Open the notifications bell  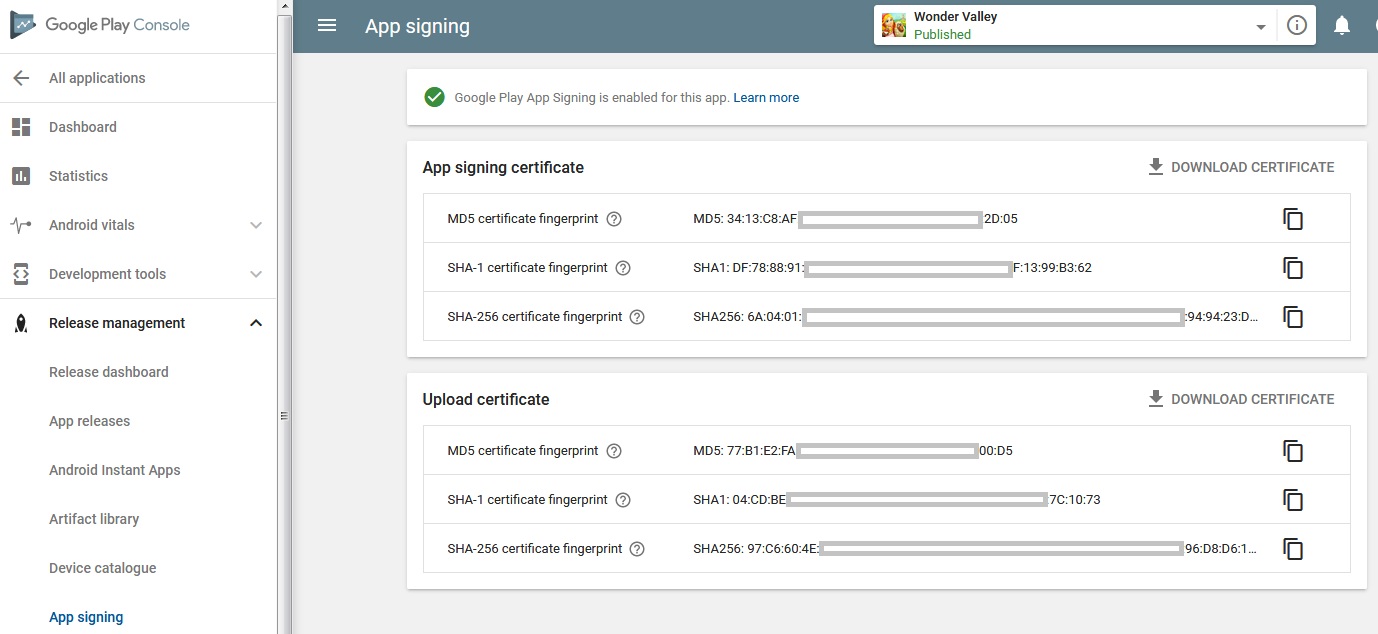(1342, 25)
